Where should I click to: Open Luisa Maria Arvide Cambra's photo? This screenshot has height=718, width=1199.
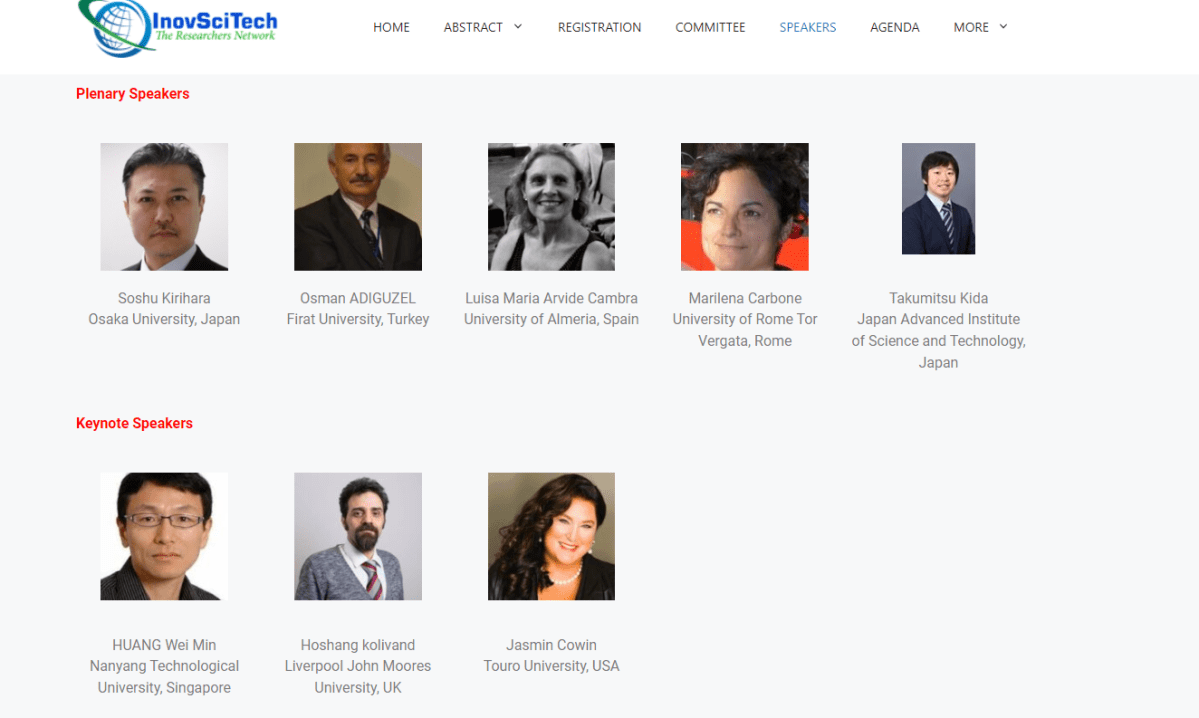551,206
